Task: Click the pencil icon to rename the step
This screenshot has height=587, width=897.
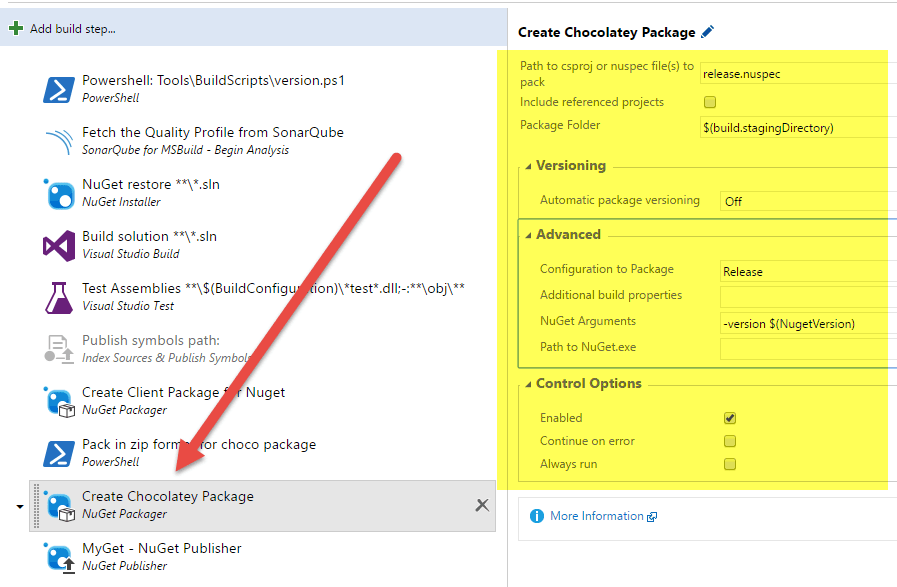Action: [x=708, y=31]
